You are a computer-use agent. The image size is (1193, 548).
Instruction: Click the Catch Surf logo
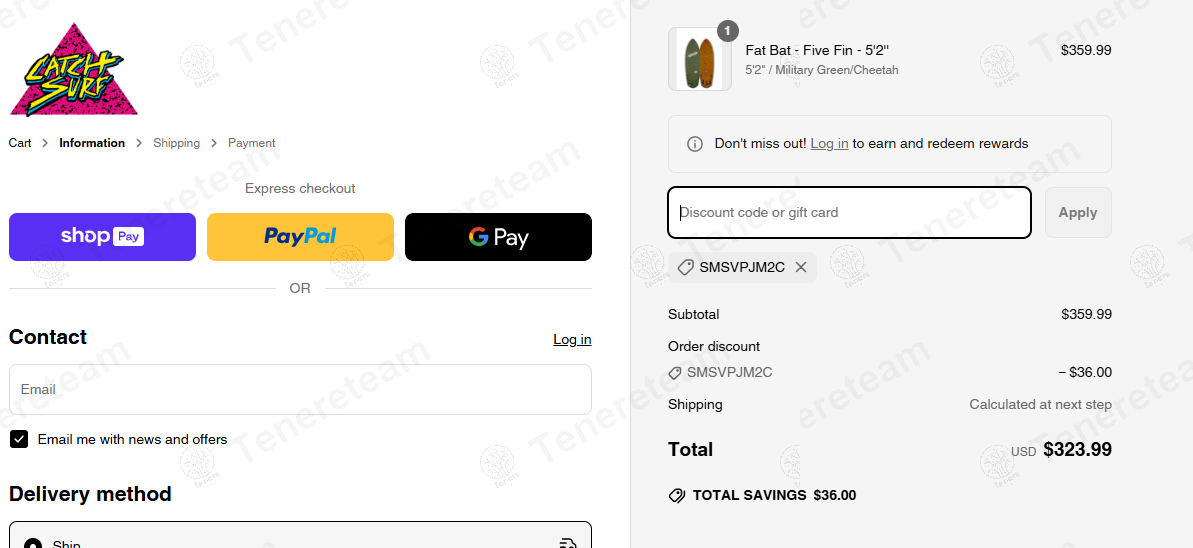tap(73, 71)
